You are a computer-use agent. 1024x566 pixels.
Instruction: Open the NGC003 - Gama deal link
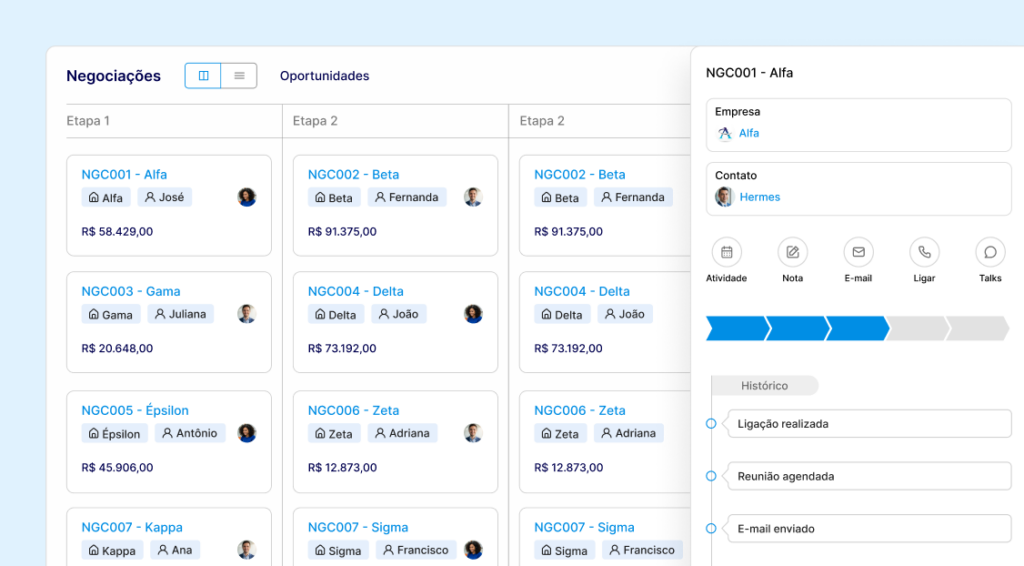pyautogui.click(x=131, y=292)
